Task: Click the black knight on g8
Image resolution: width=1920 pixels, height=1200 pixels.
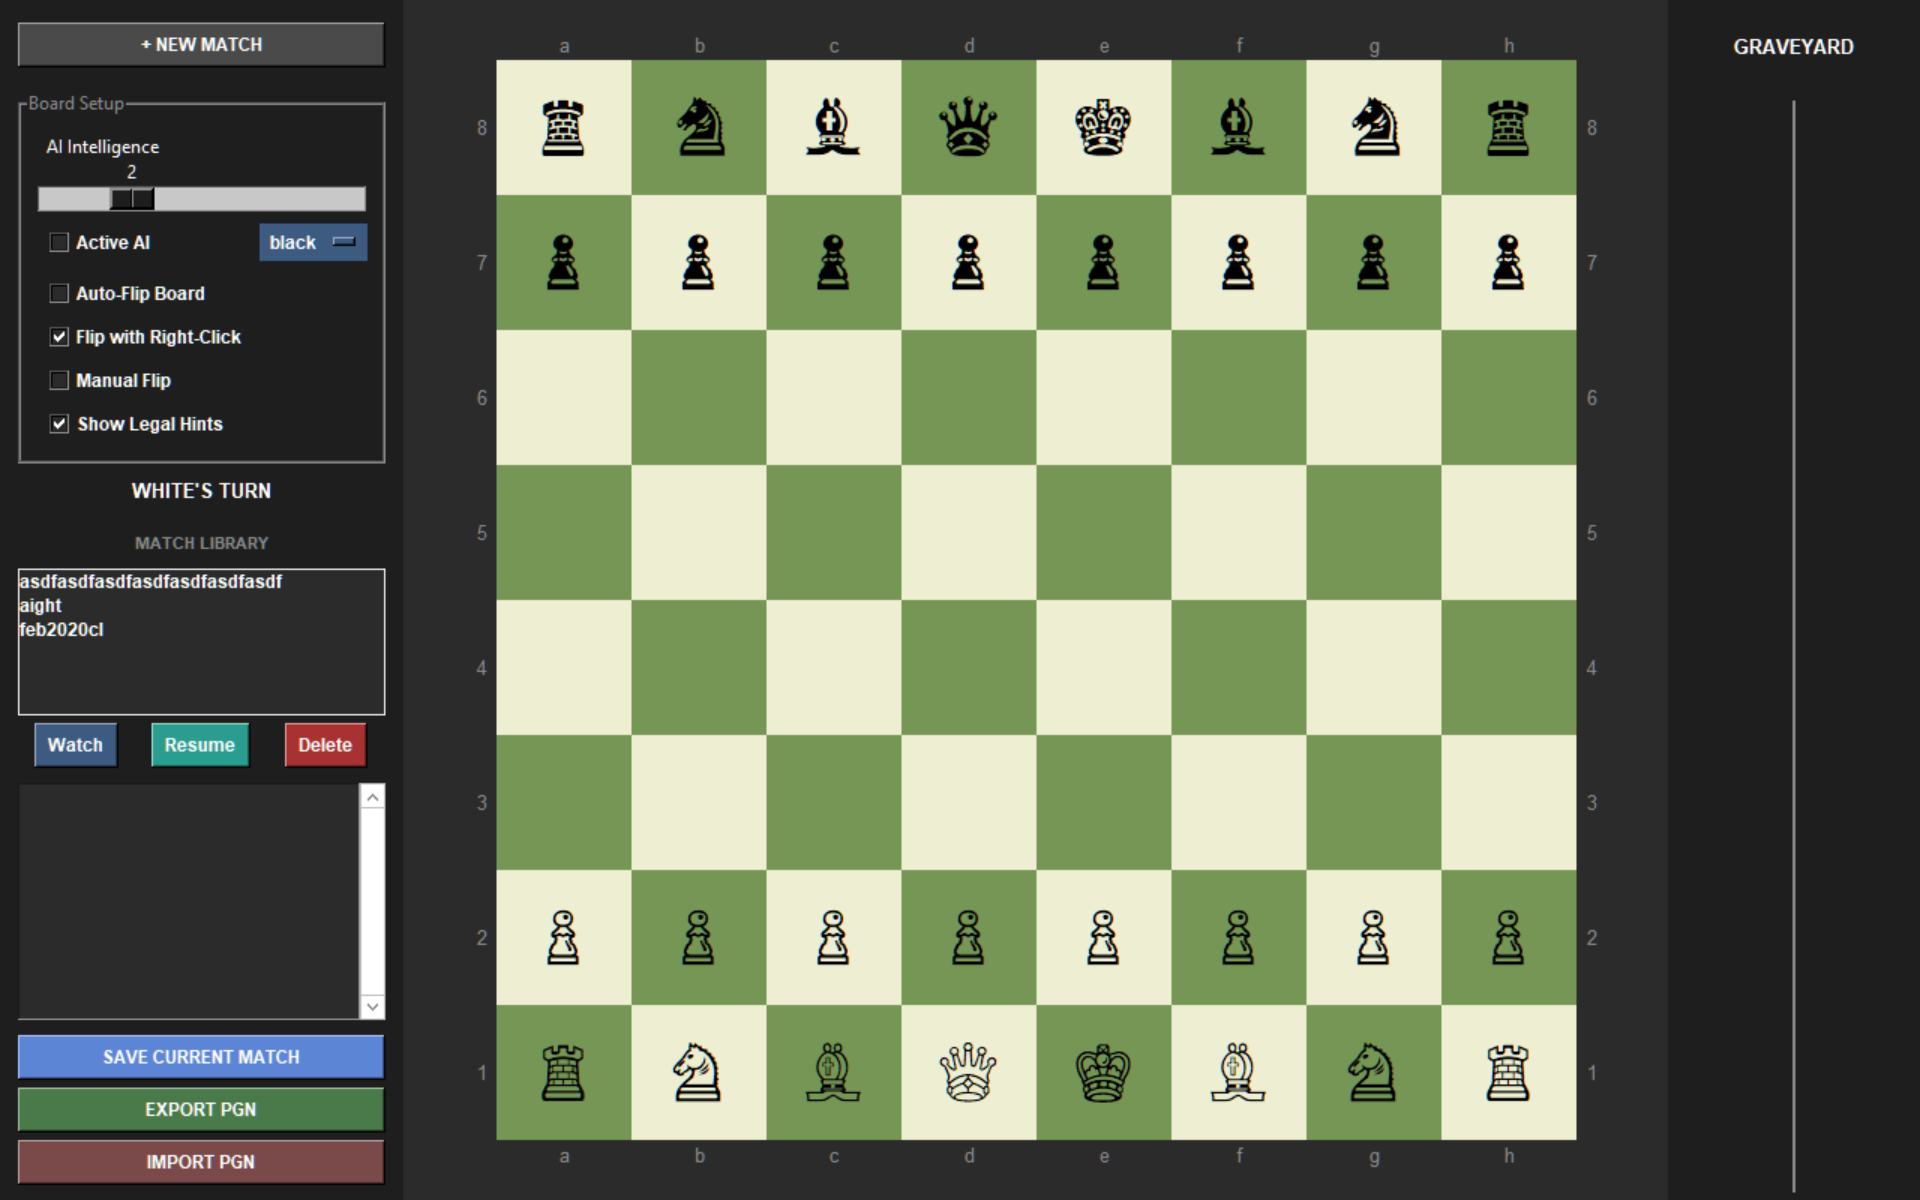Action: pyautogui.click(x=1373, y=127)
